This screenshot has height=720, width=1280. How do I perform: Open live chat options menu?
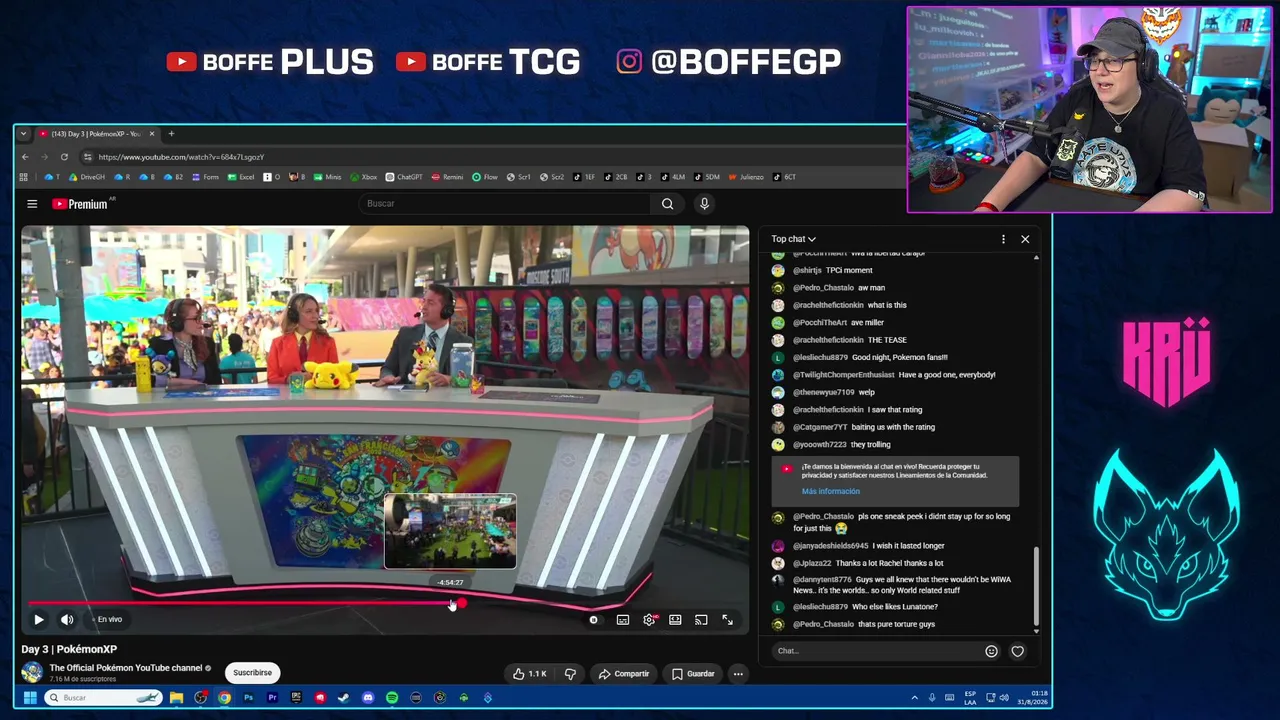(x=1003, y=239)
